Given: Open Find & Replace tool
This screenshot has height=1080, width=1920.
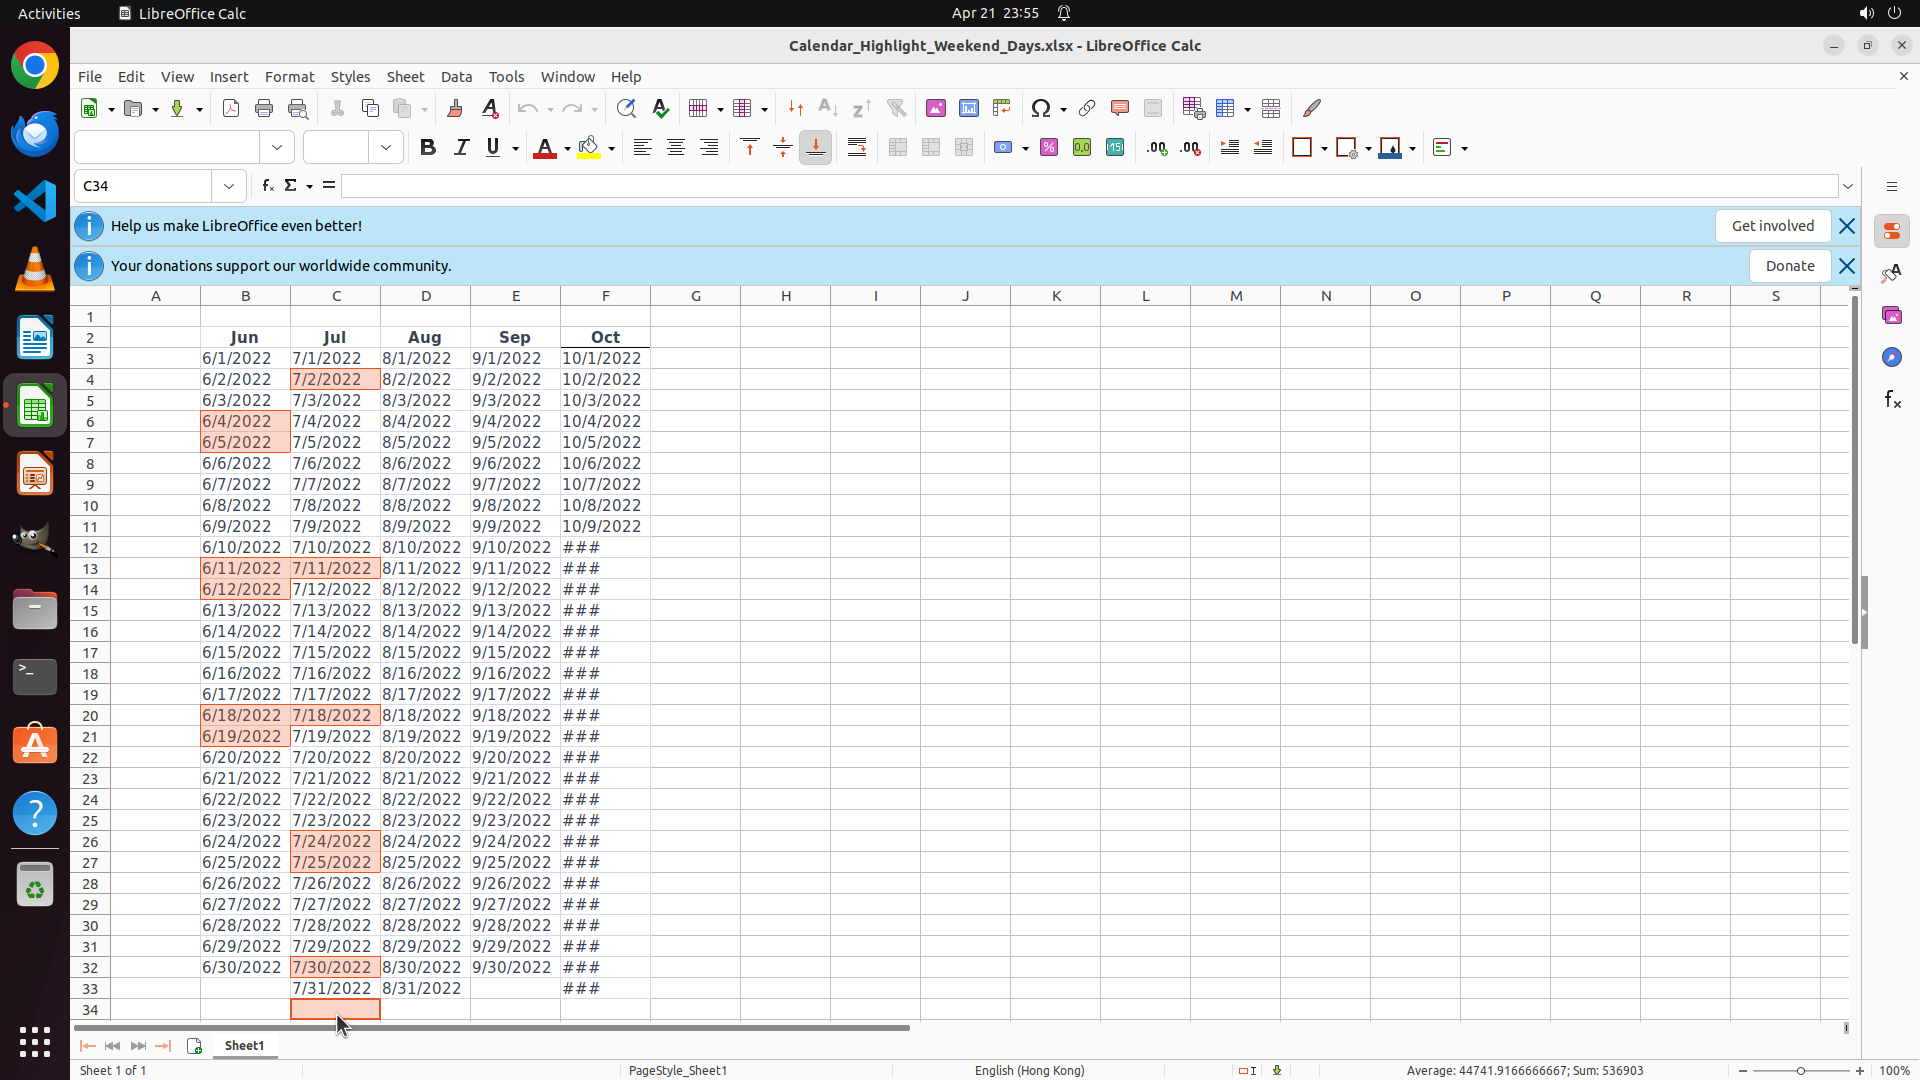Looking at the screenshot, I should pyautogui.click(x=626, y=108).
